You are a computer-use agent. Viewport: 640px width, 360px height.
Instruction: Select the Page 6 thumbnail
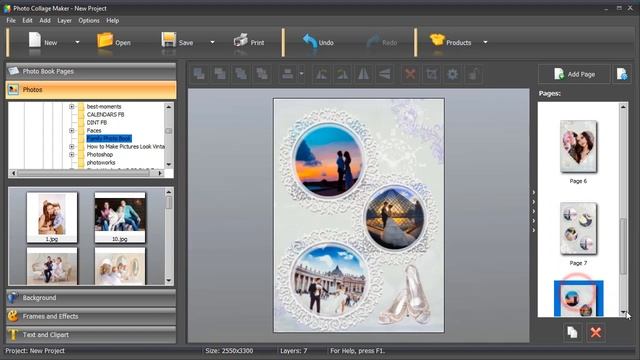point(578,147)
